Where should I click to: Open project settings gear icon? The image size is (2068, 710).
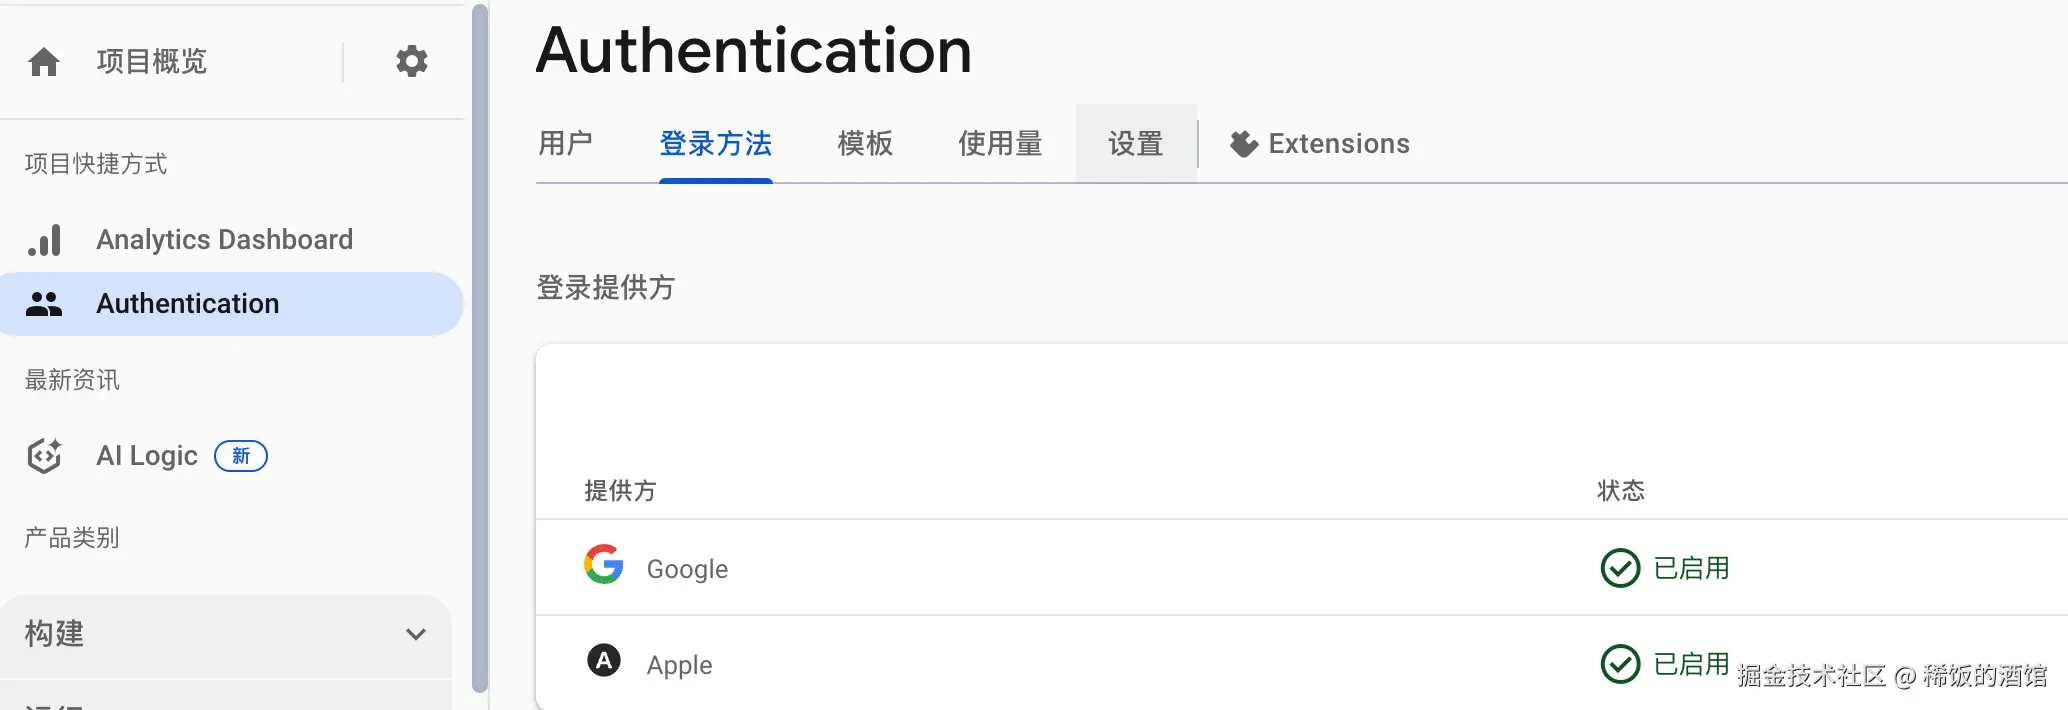(411, 62)
